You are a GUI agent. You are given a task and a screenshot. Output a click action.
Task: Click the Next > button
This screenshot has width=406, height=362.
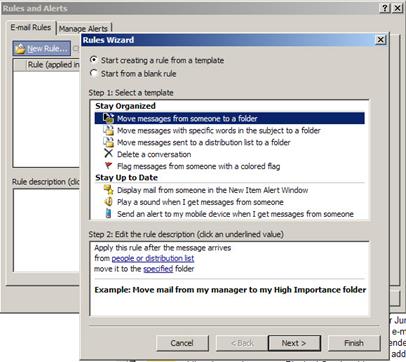click(294, 343)
